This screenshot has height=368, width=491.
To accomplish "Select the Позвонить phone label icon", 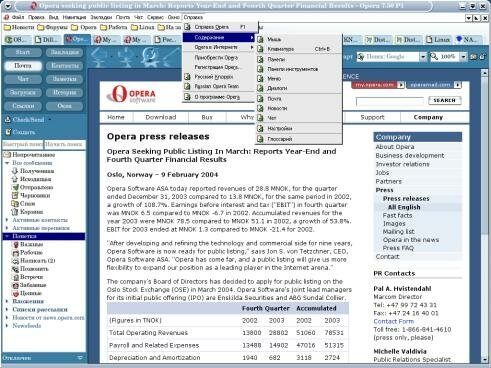I will pos(15,269).
